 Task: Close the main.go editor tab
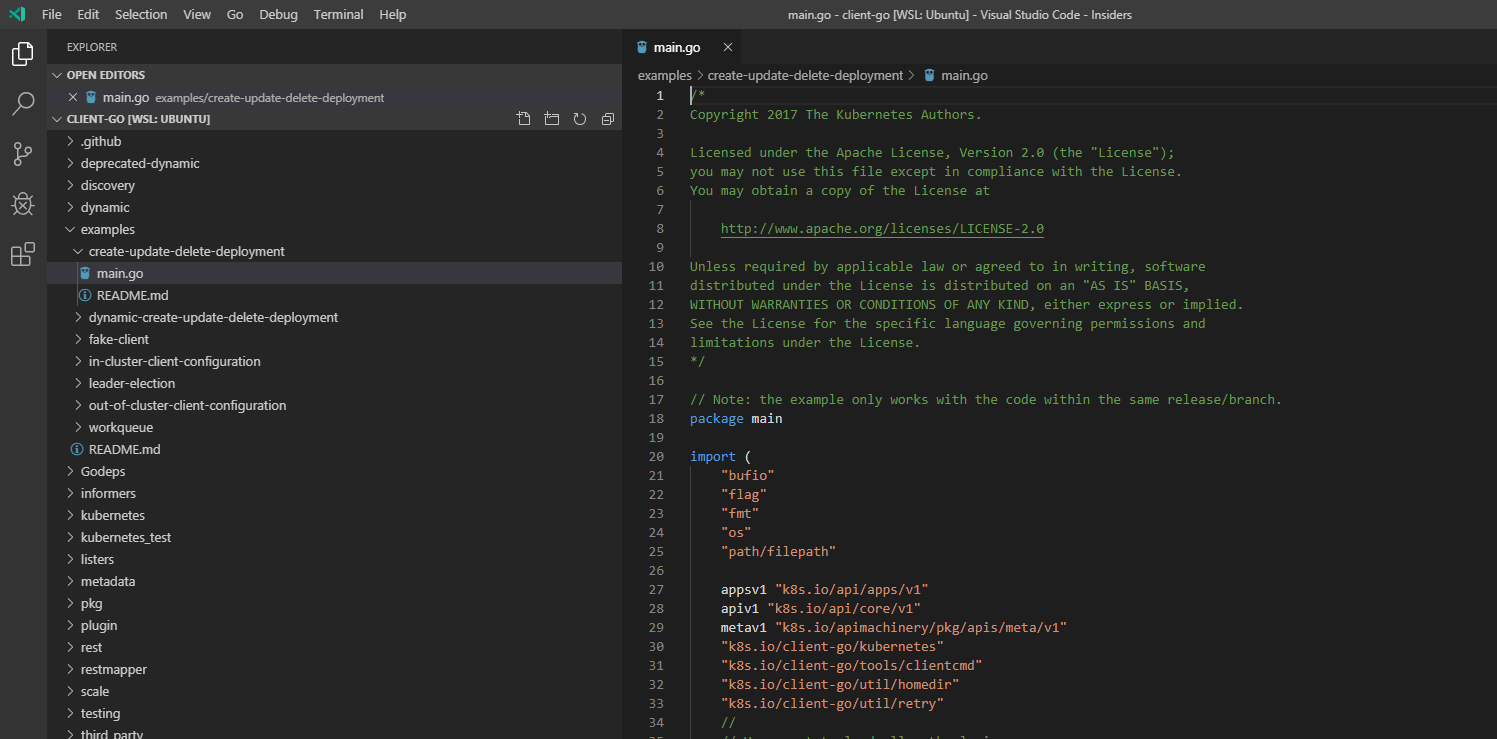tap(727, 47)
